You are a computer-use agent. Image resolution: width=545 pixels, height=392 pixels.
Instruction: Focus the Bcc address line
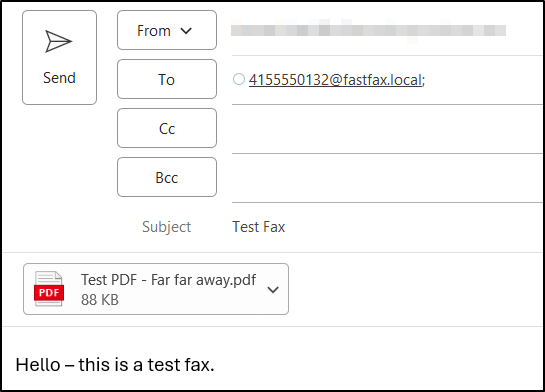coord(387,178)
